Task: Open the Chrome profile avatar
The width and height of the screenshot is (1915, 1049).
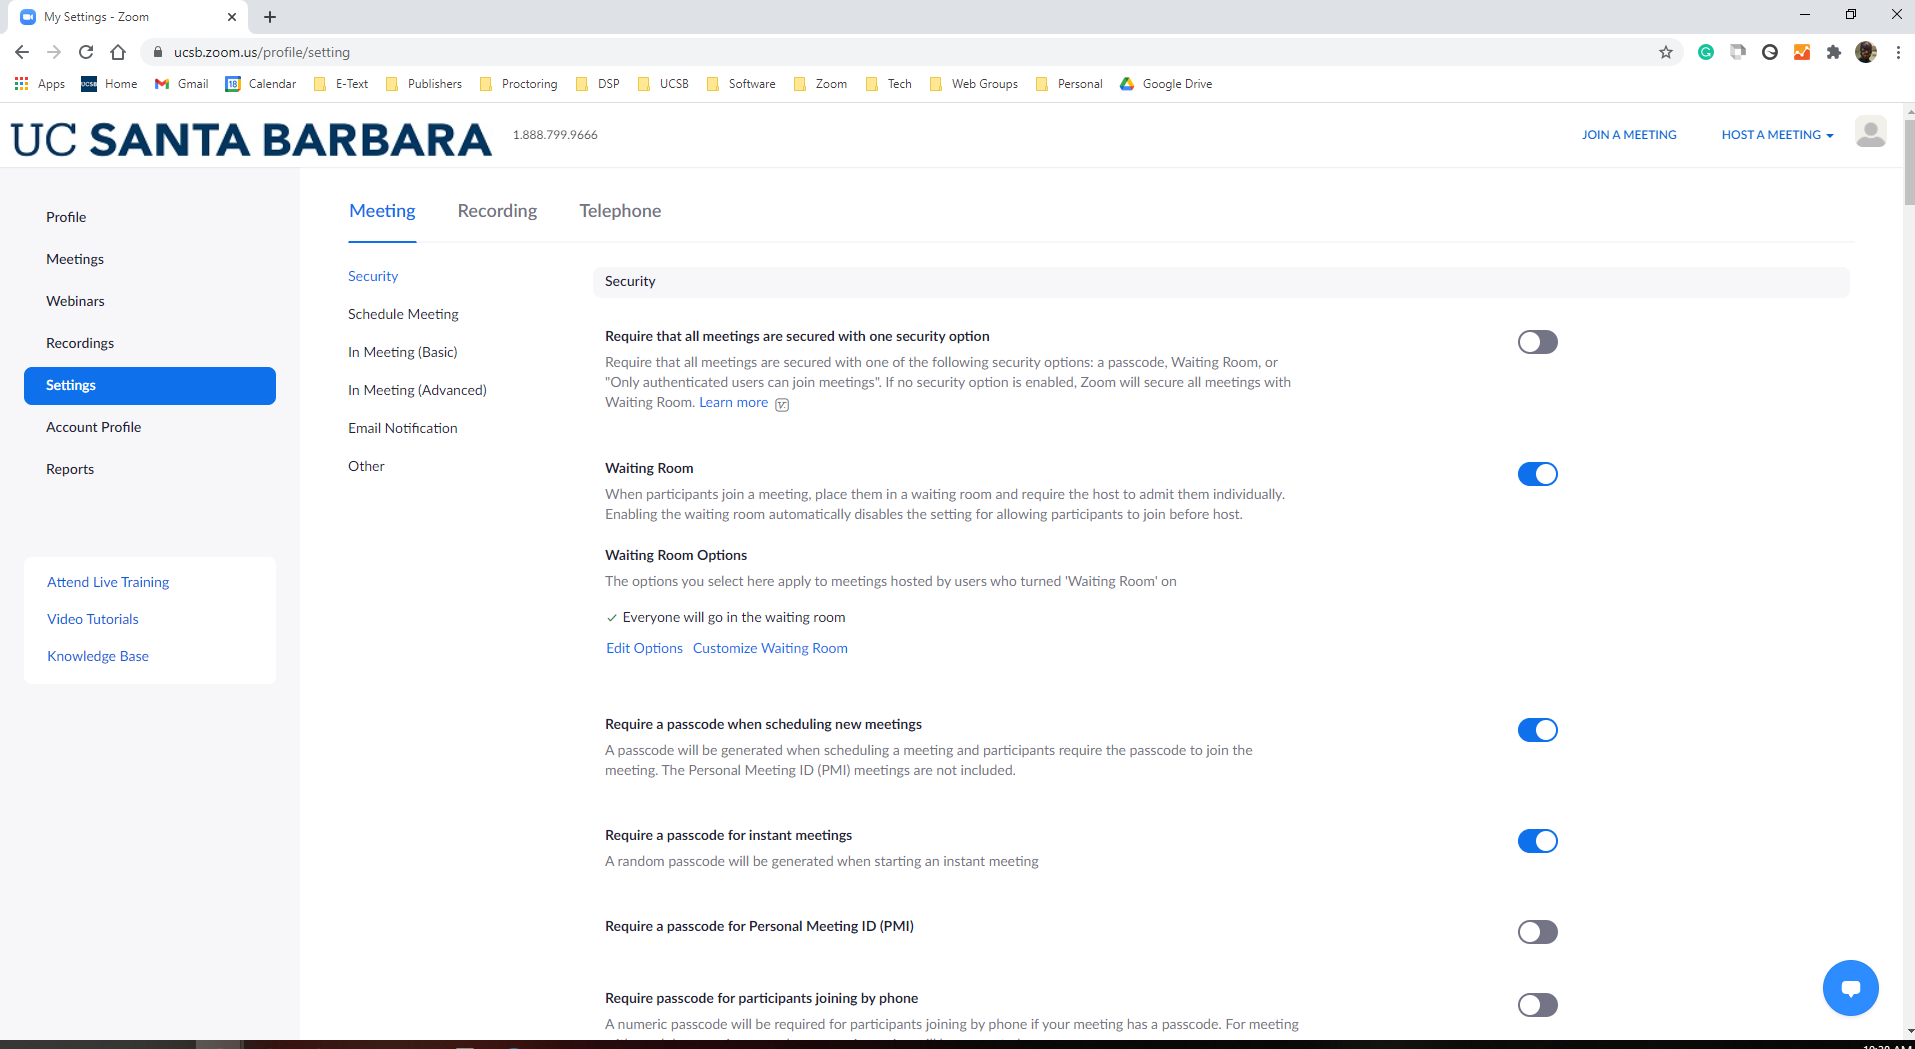Action: click(1866, 52)
